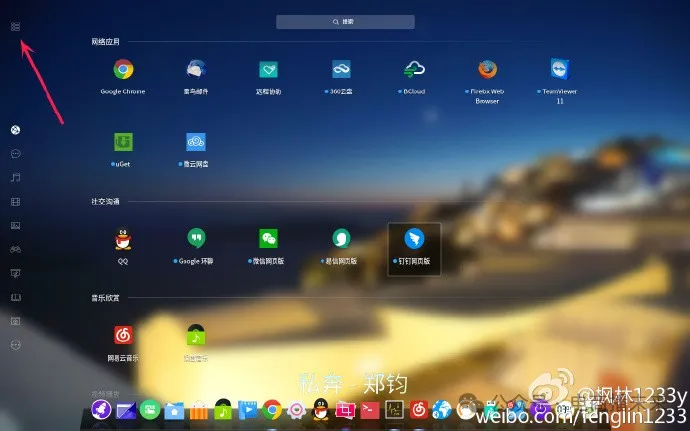This screenshot has height=431, width=690.
Task: Select the music category in sidebar
Action: click(x=15, y=178)
